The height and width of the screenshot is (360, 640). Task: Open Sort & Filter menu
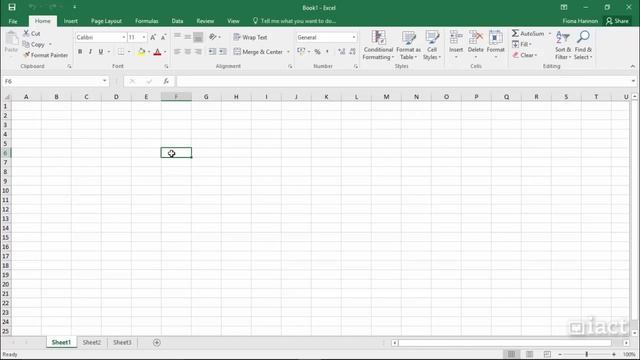click(563, 45)
